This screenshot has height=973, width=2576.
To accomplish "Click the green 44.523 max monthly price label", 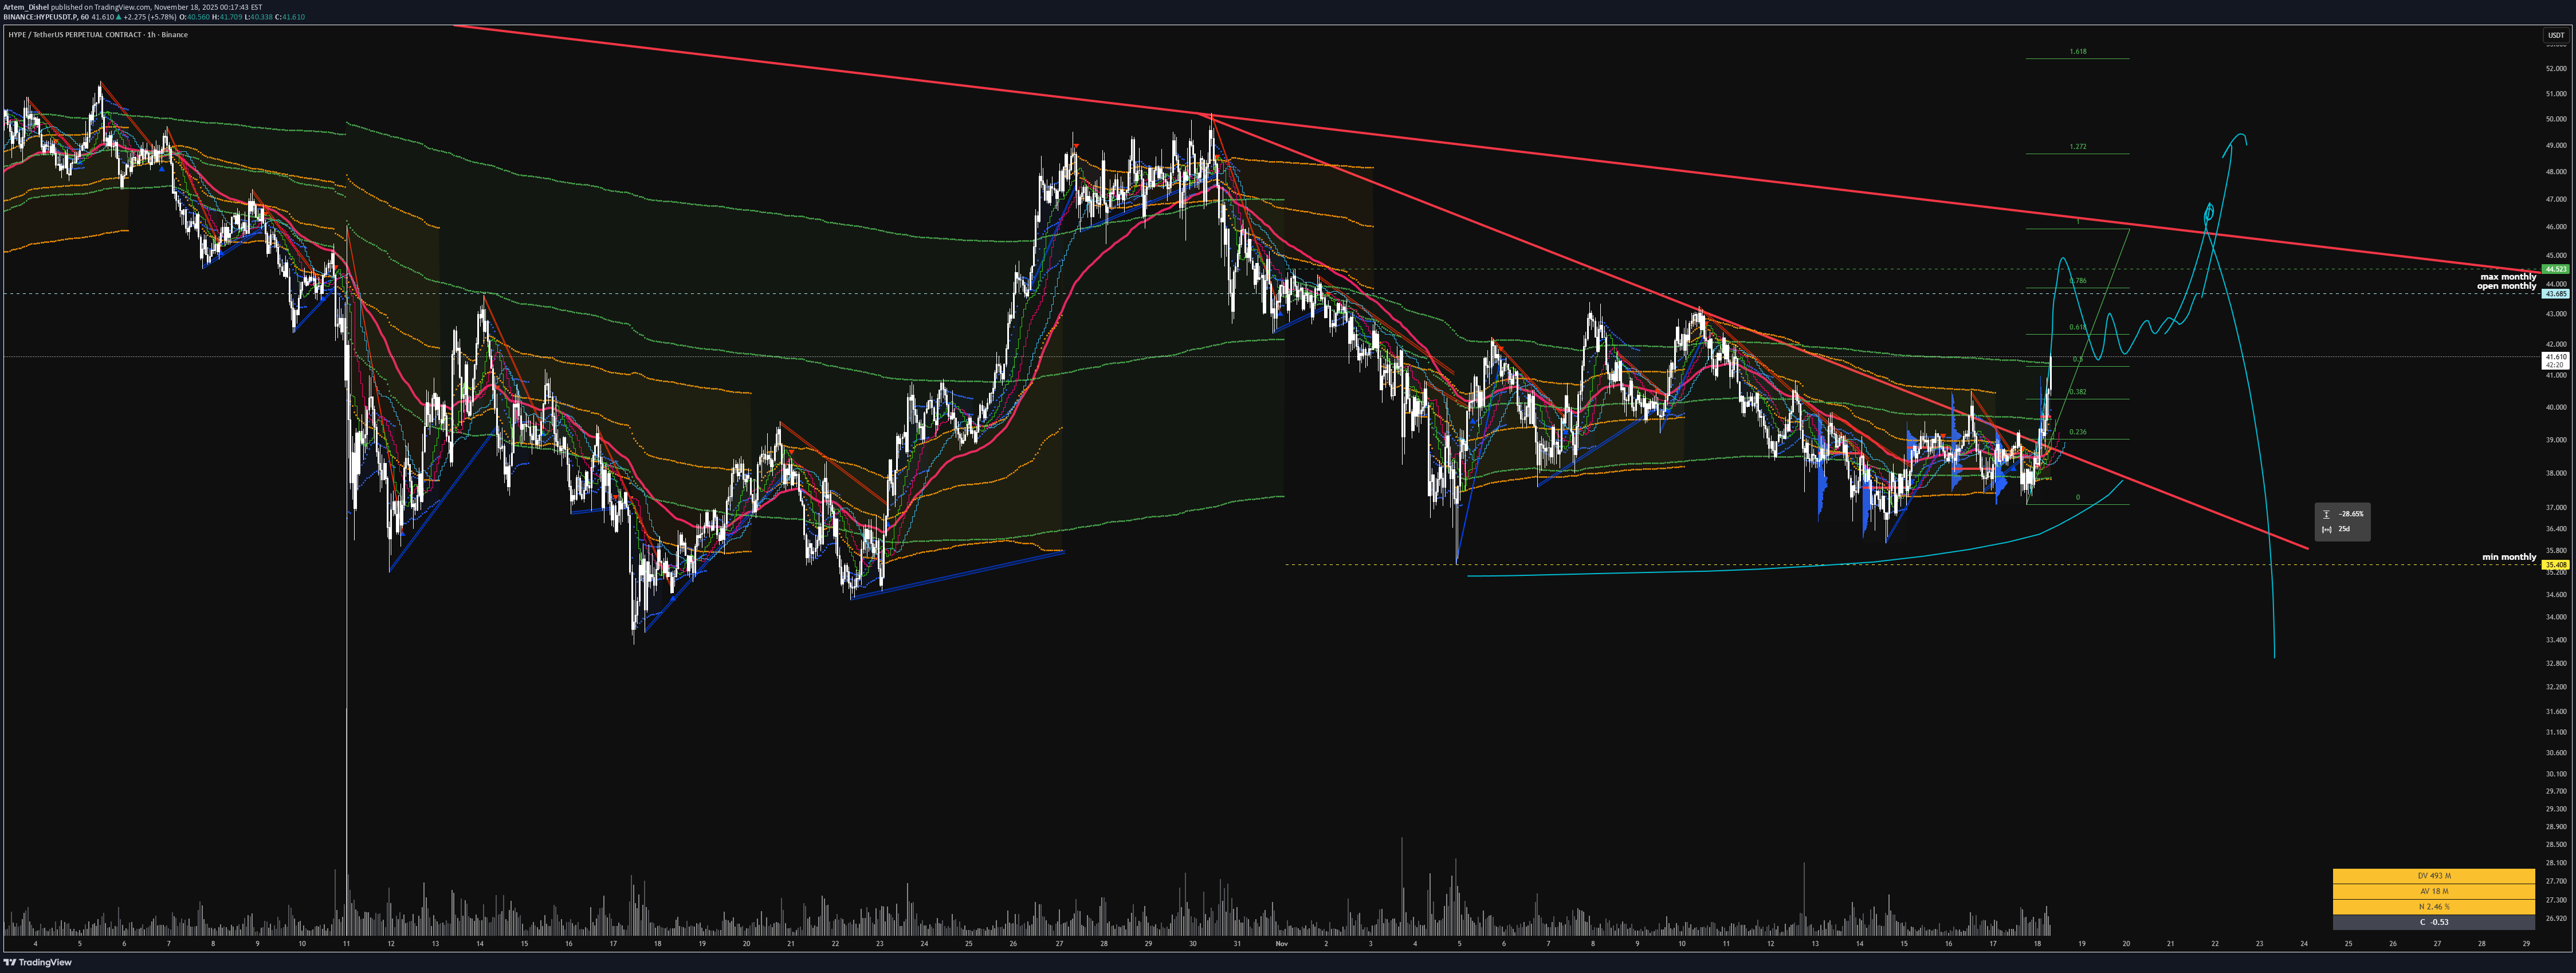I will pyautogui.click(x=2555, y=269).
